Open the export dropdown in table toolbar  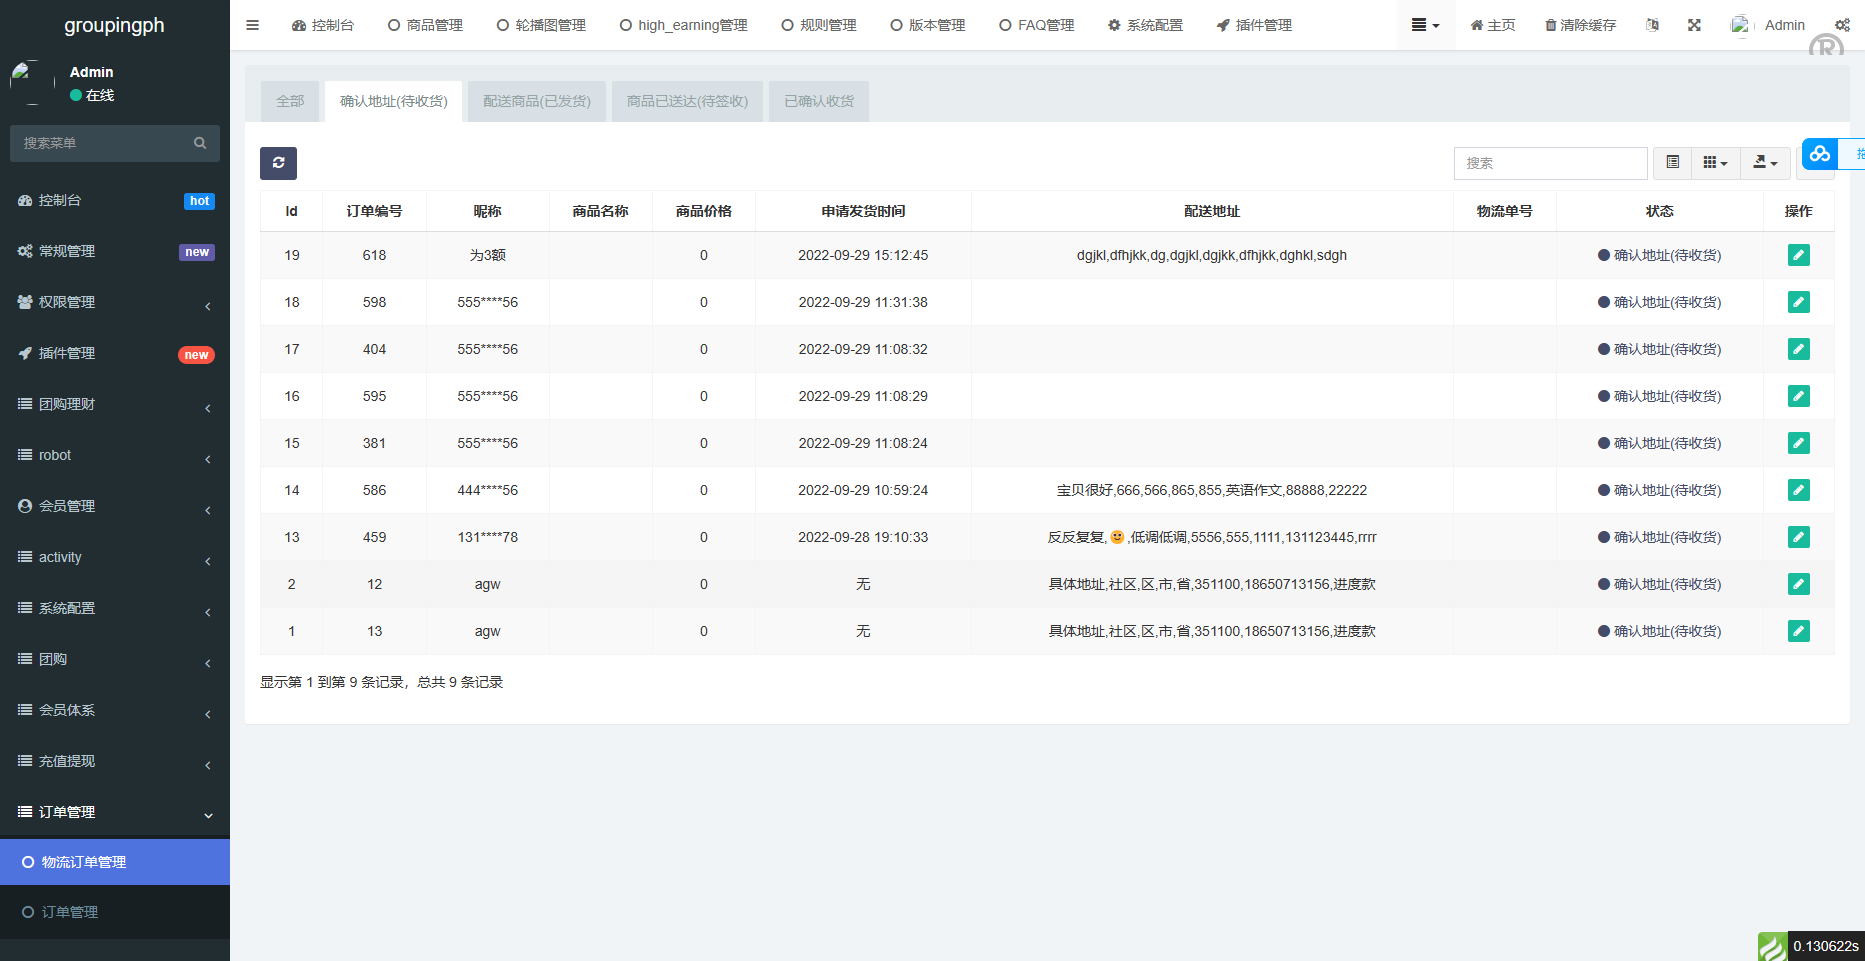(1764, 162)
